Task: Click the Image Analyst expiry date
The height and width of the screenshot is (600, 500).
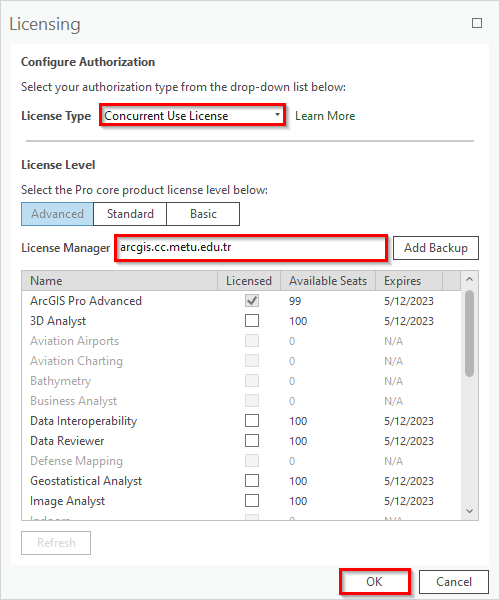Action: pyautogui.click(x=409, y=501)
